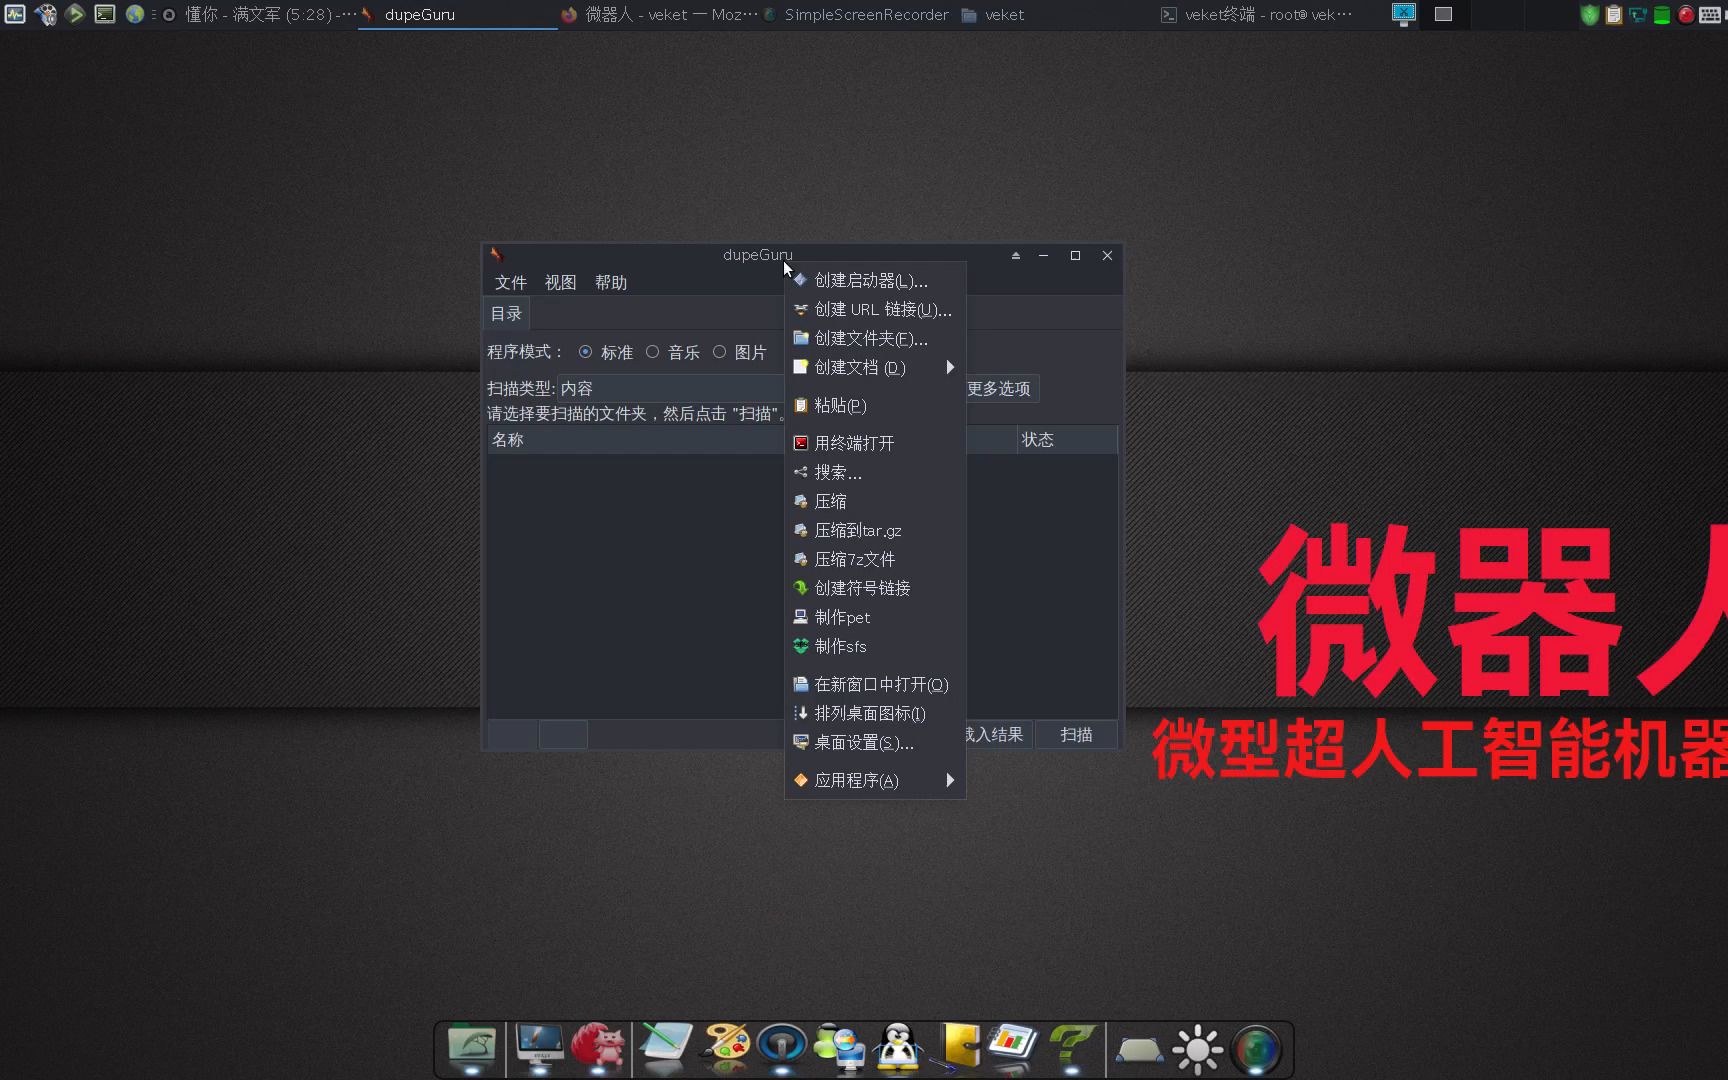Select the 标准 application mode radio
Viewport: 1728px width, 1080px height.
tap(606, 352)
